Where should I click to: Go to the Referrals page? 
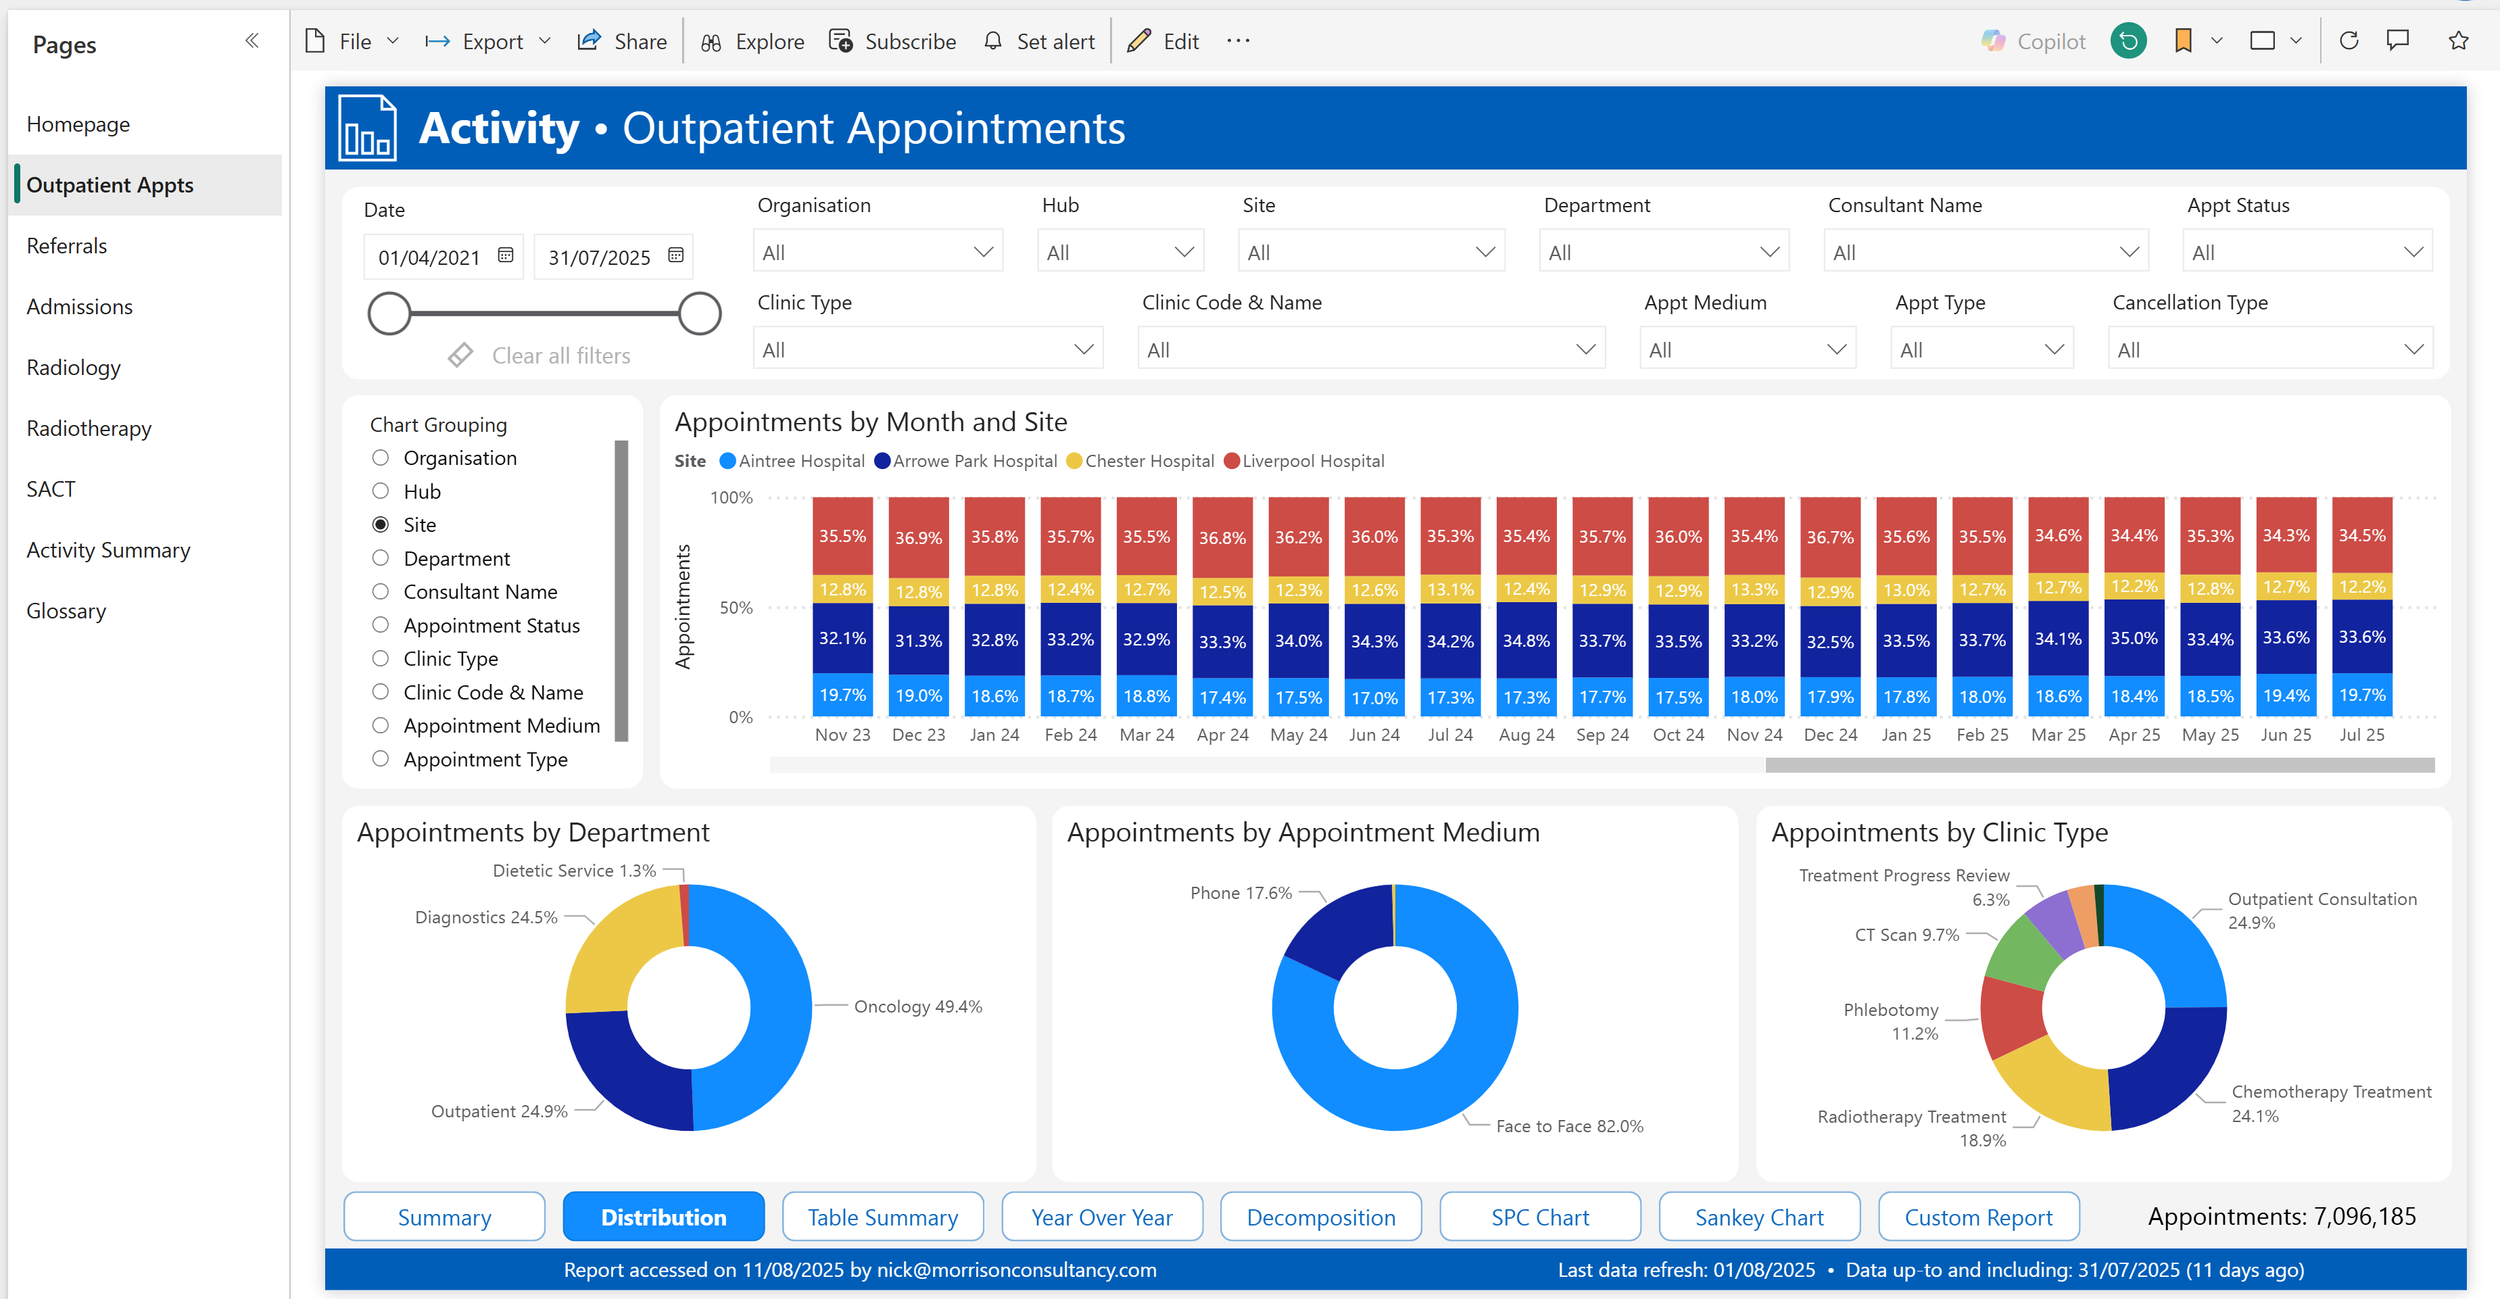67,246
